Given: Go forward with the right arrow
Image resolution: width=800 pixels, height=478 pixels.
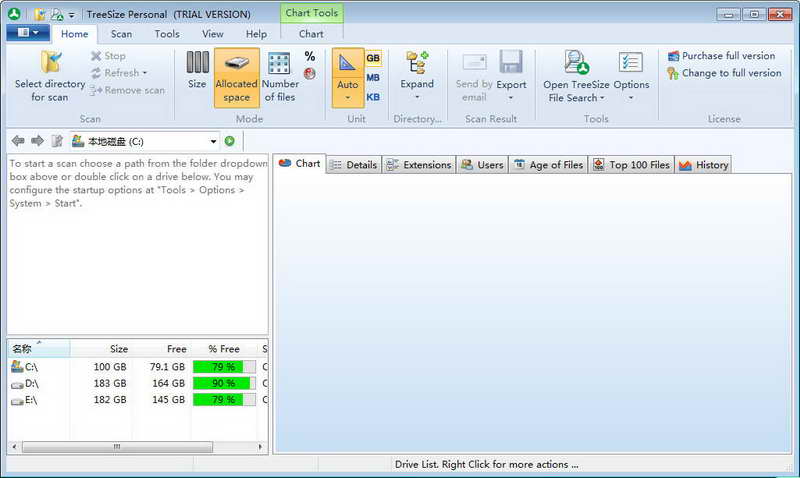Looking at the screenshot, I should click(37, 141).
